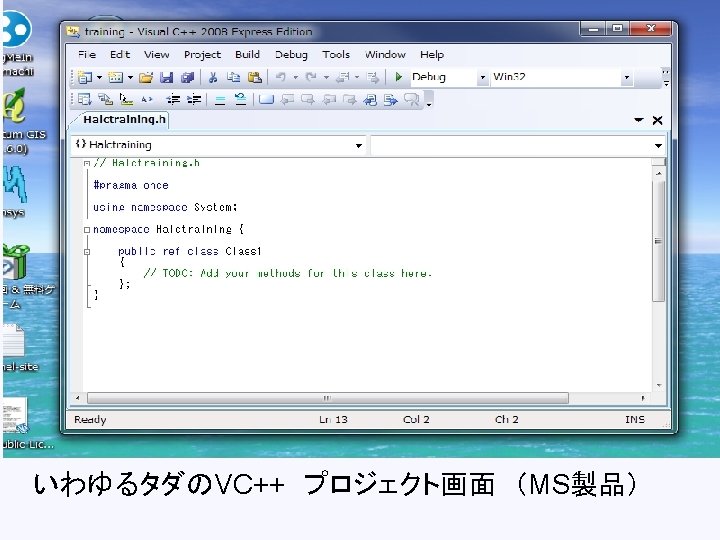Click the Display Parameter Info icon
The image size is (720, 540).
click(x=105, y=99)
